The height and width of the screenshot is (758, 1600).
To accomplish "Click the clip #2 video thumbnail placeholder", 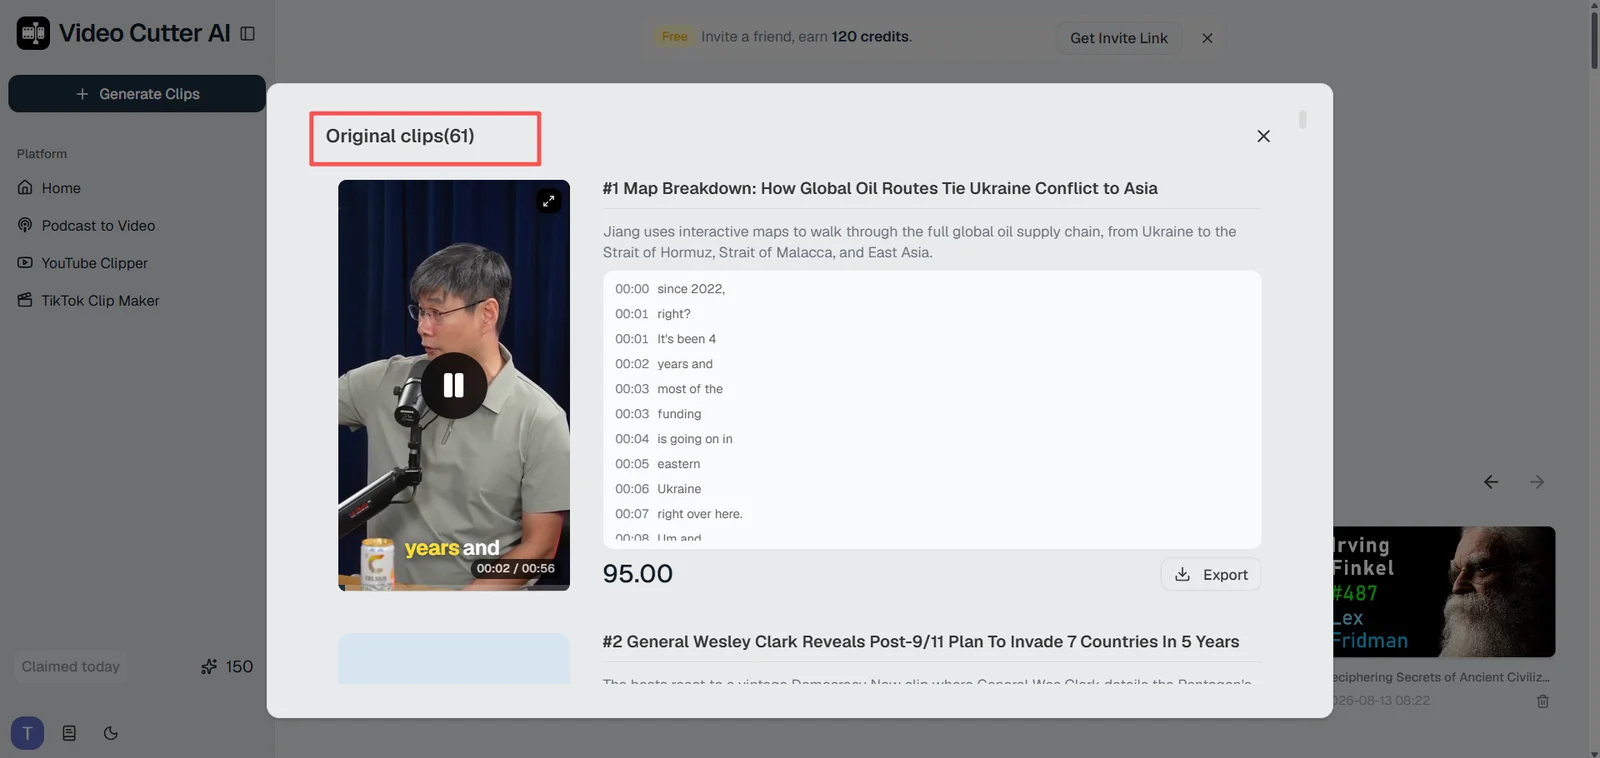I will click(454, 659).
